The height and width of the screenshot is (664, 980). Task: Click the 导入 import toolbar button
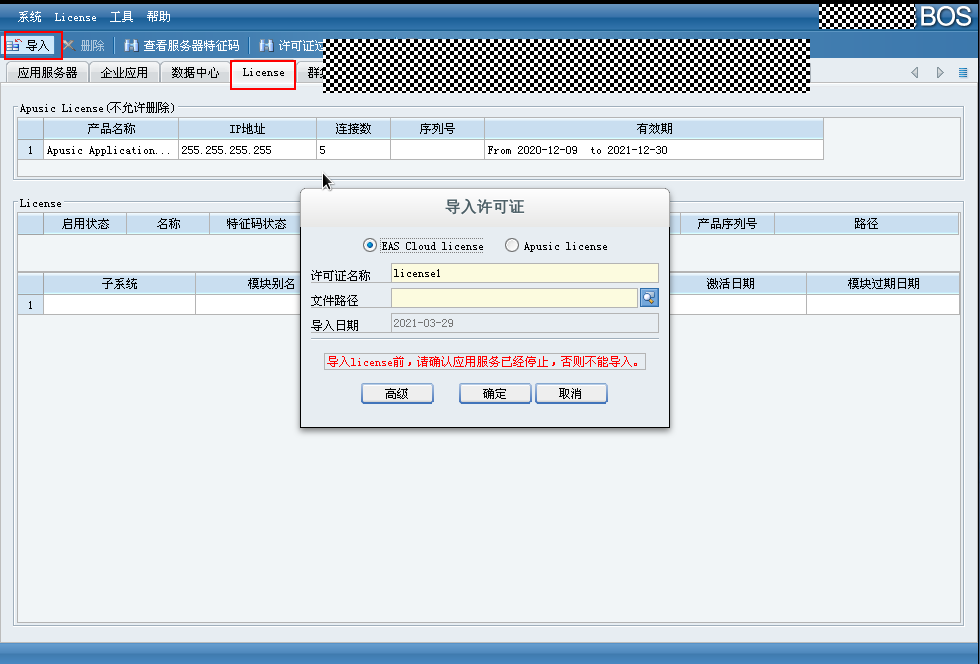point(29,46)
